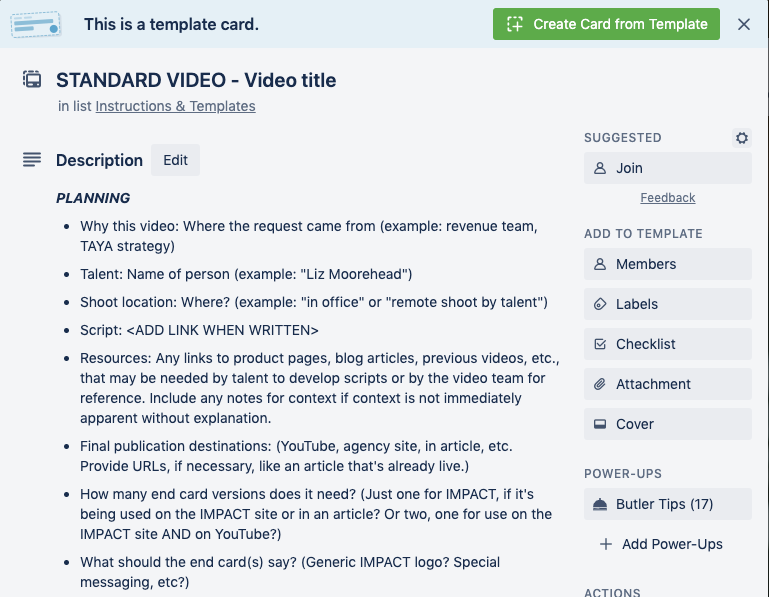Click the tag icon on Labels button
Screen dimensions: 769x597
click(x=600, y=304)
